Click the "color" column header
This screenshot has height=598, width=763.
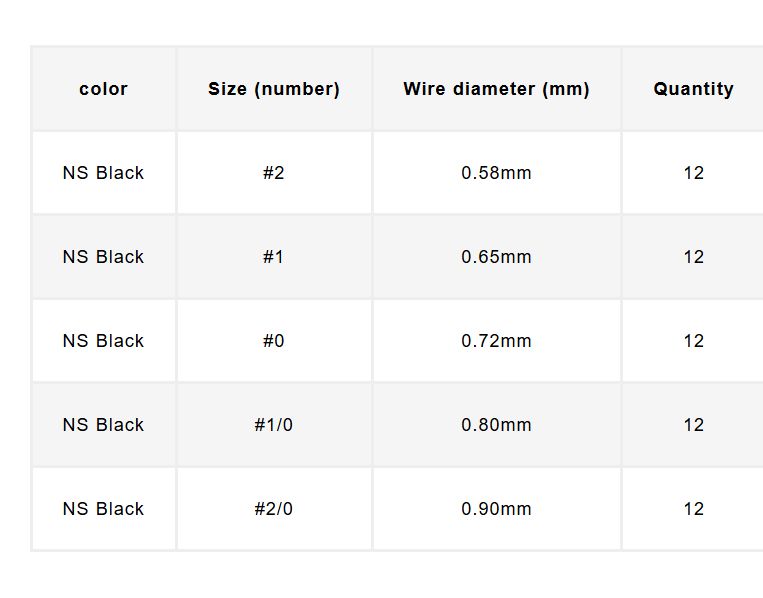(103, 89)
